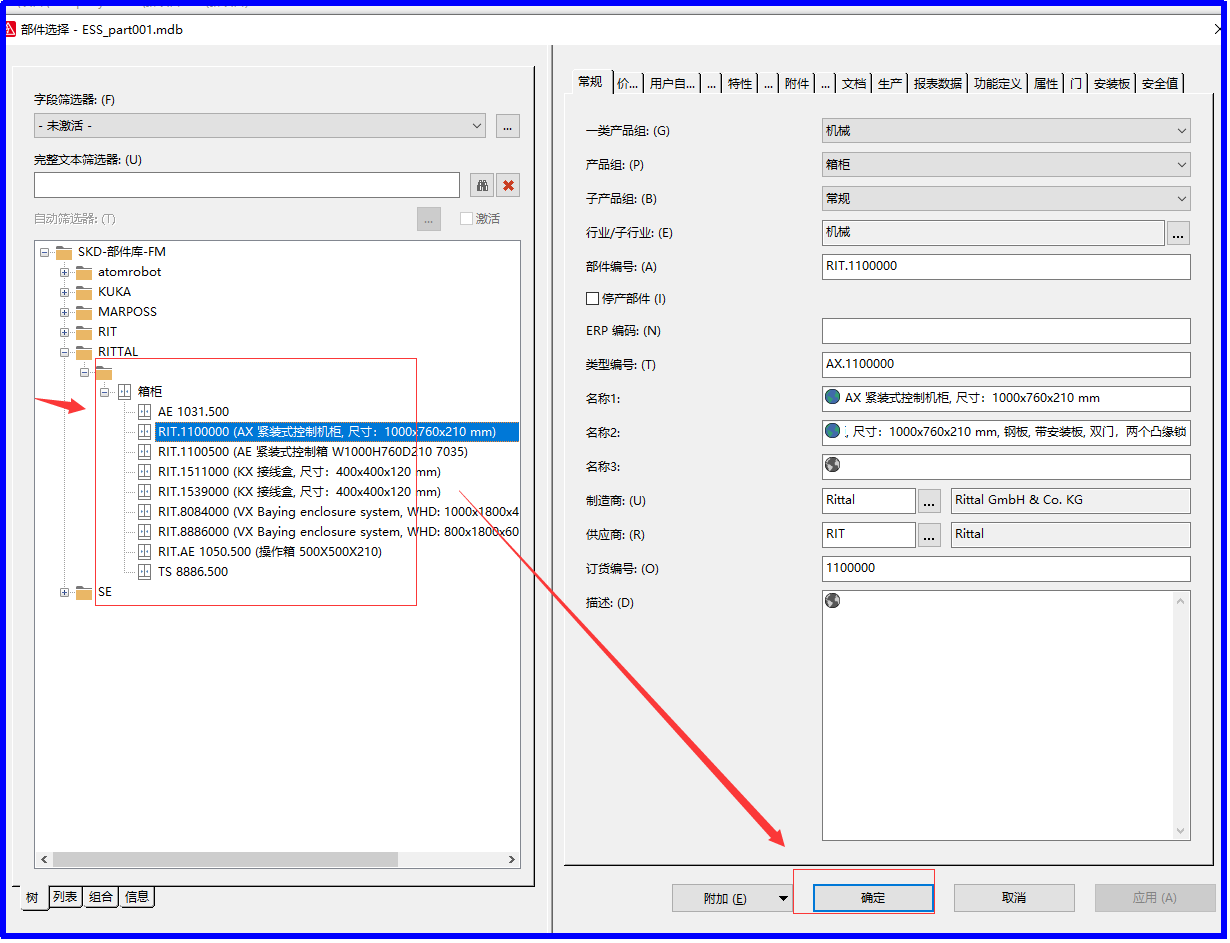Viewport: 1230px width, 943px height.
Task: Switch to the 安装板 tab
Action: tap(1112, 83)
